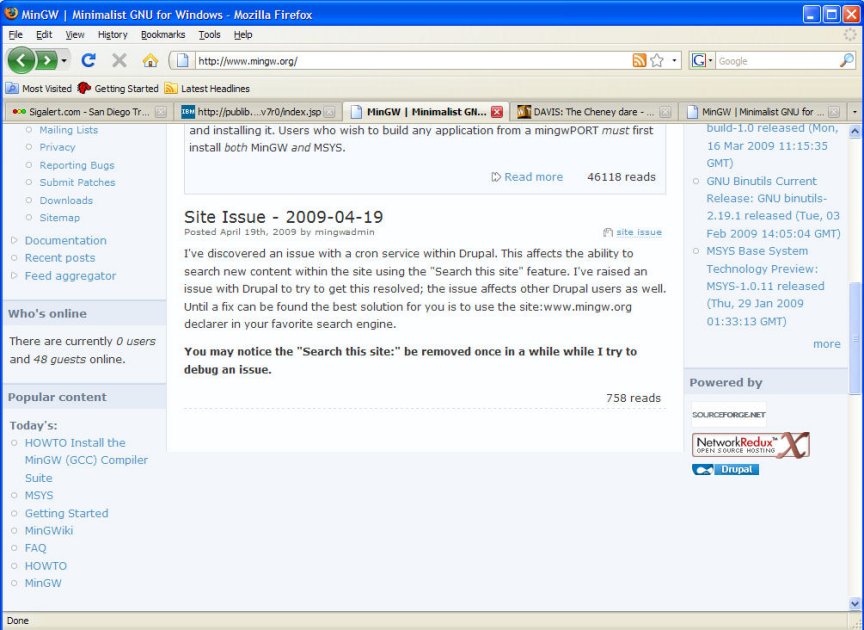Viewport: 864px width, 630px height.
Task: Open the Network Redux hosting logo
Action: [x=750, y=445]
